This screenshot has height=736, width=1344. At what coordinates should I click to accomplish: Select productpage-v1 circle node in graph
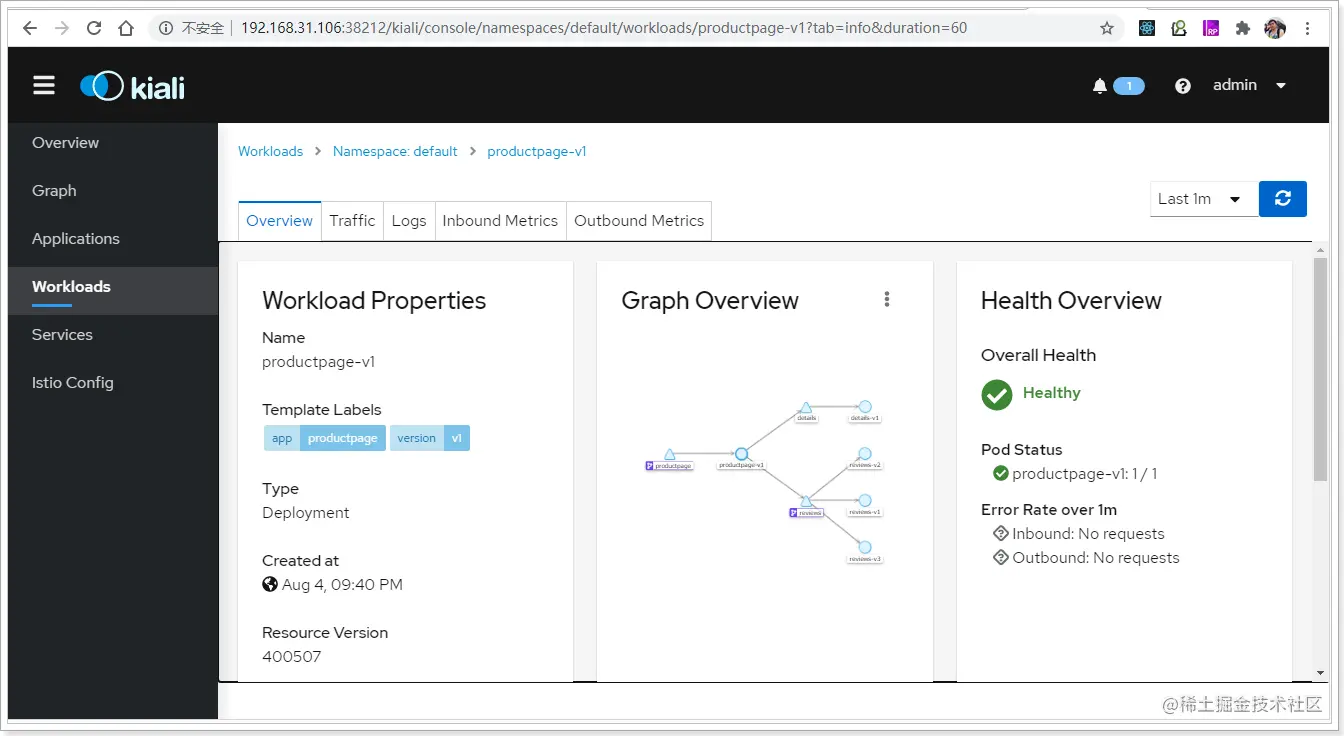tap(741, 454)
